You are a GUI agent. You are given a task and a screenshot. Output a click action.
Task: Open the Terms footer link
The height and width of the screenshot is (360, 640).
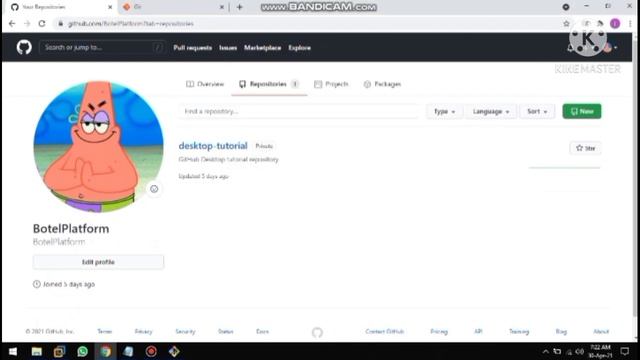104,331
